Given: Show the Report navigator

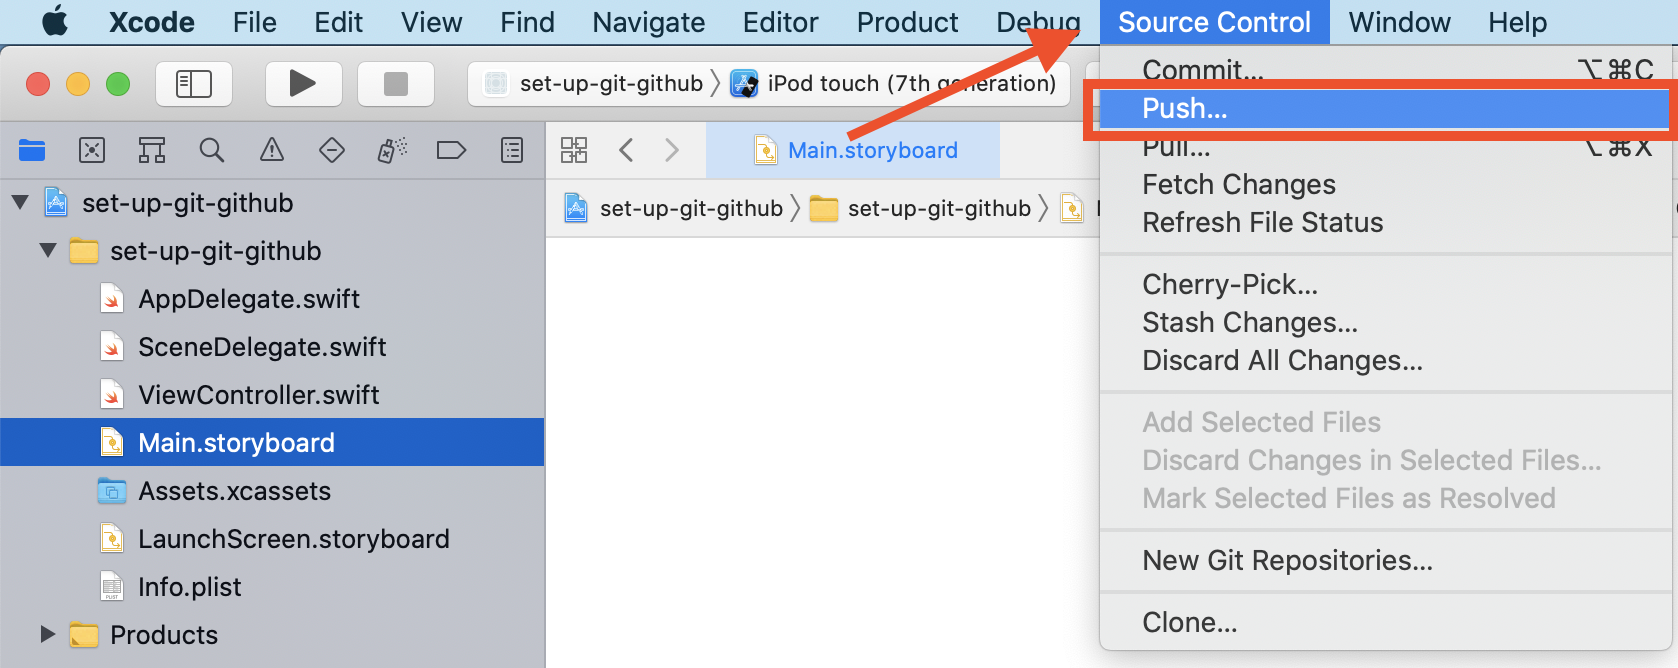Looking at the screenshot, I should 512,151.
